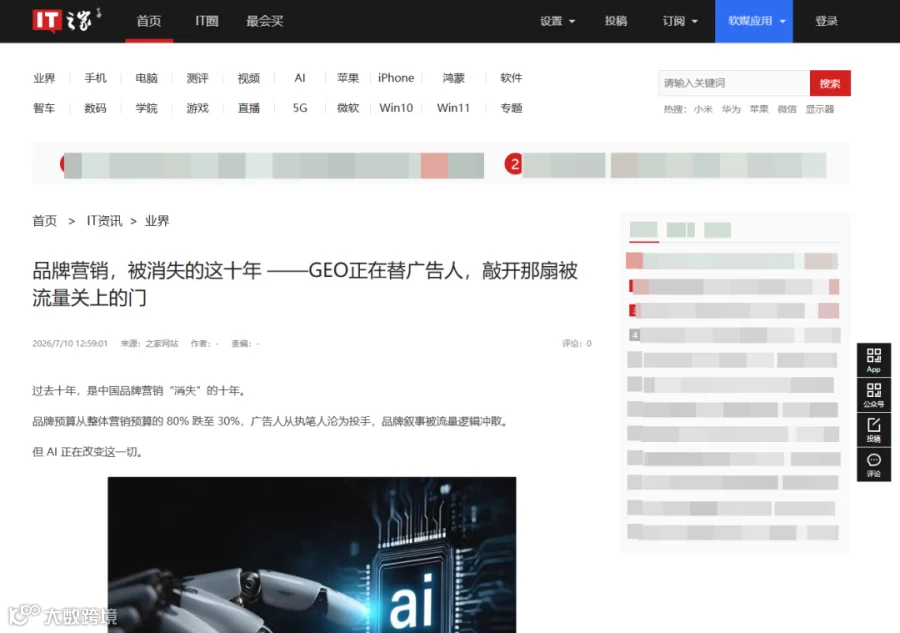Click the 投稿 edit icon in sidebar
The width and height of the screenshot is (900, 633).
coord(874,429)
